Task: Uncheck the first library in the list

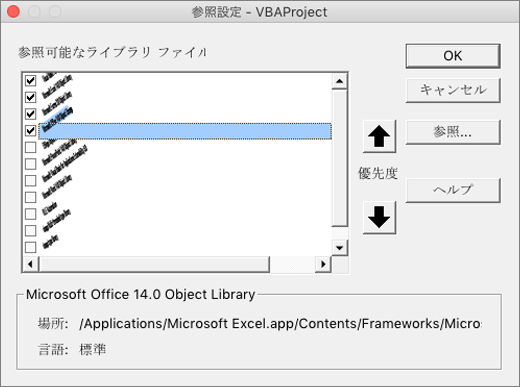Action: coord(30,80)
